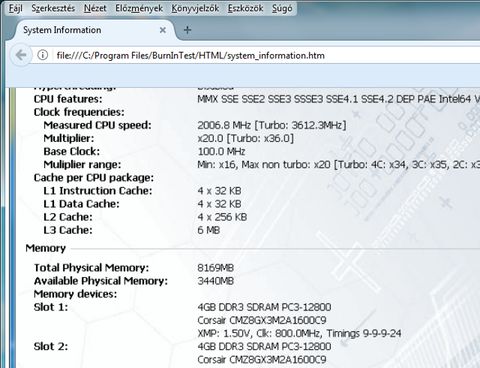
Task: Select the 'x20.0 [Turbo: x36.0]' value
Action: click(246, 138)
